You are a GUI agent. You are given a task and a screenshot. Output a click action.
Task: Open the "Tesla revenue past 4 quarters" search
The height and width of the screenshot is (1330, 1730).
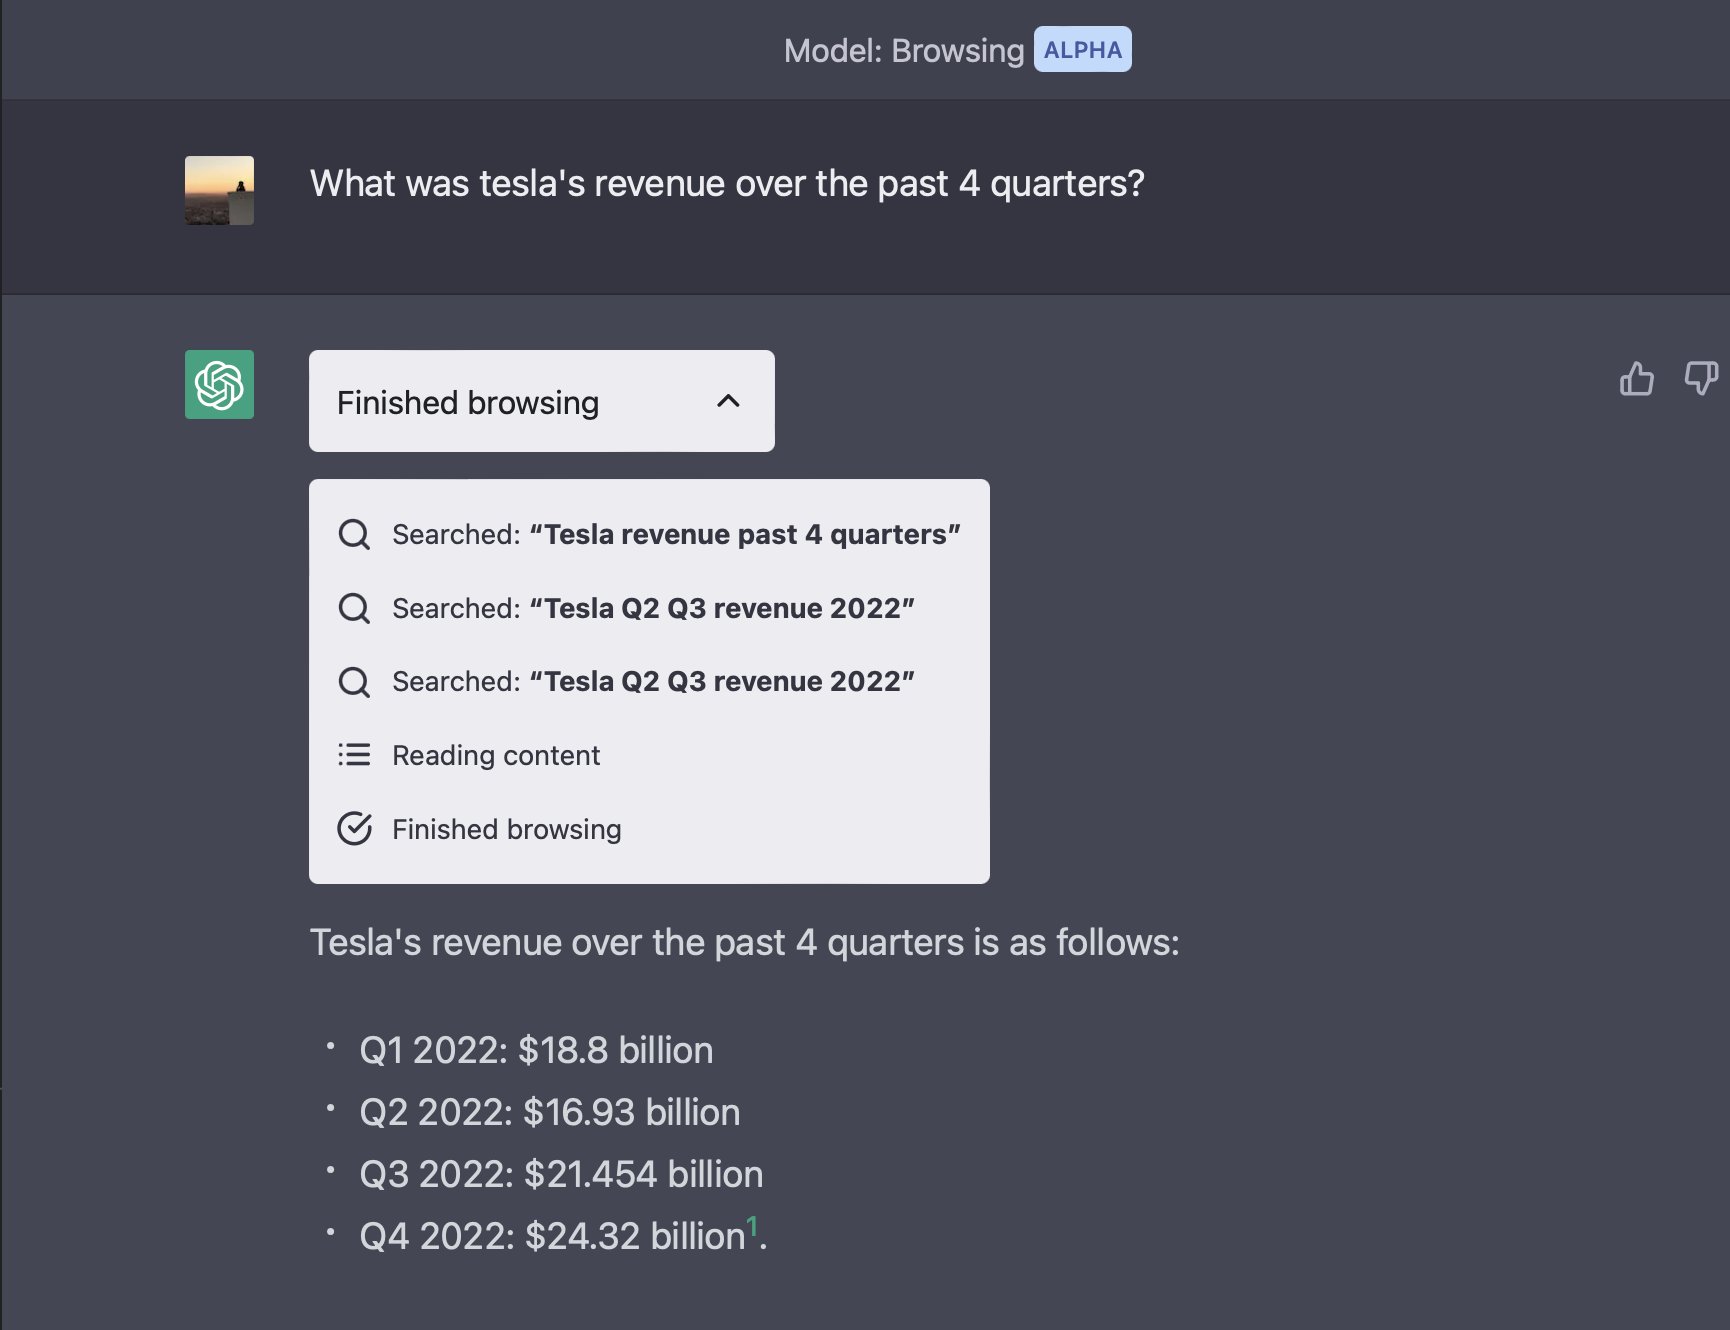point(676,535)
